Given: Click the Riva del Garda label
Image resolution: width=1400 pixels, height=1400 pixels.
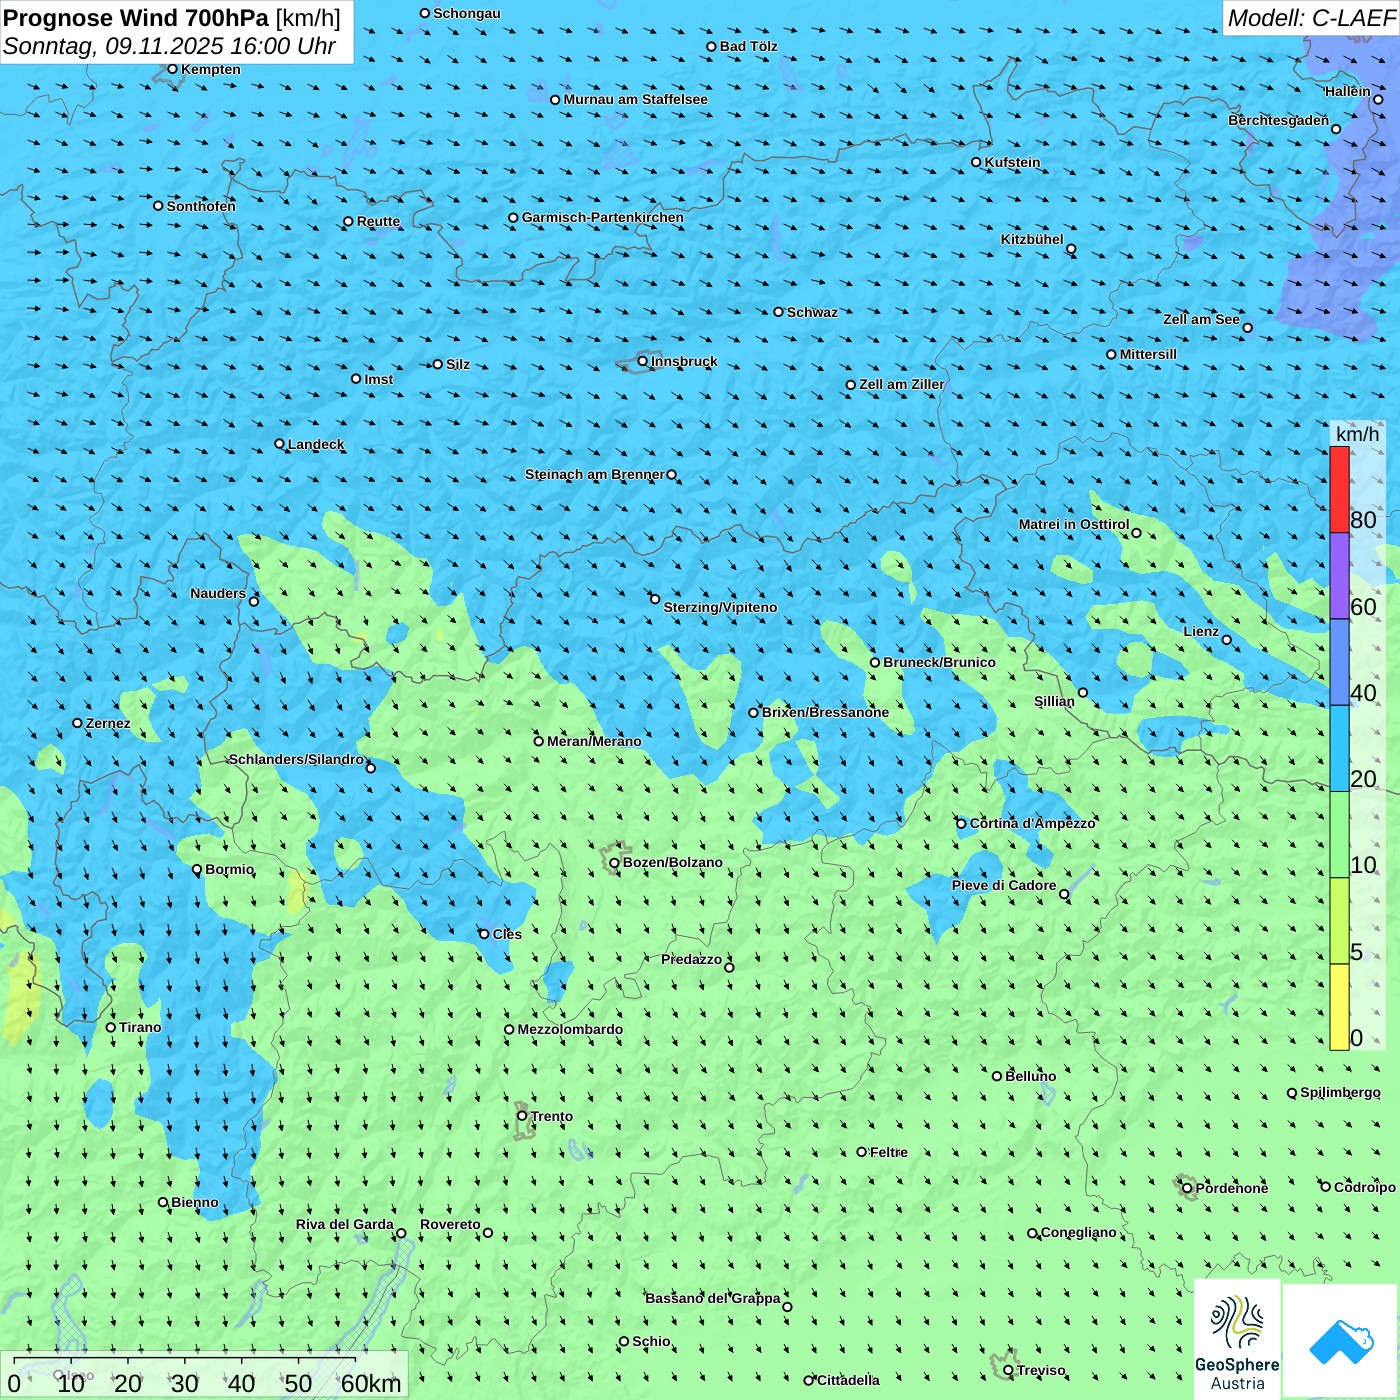Looking at the screenshot, I should pyautogui.click(x=344, y=1224).
